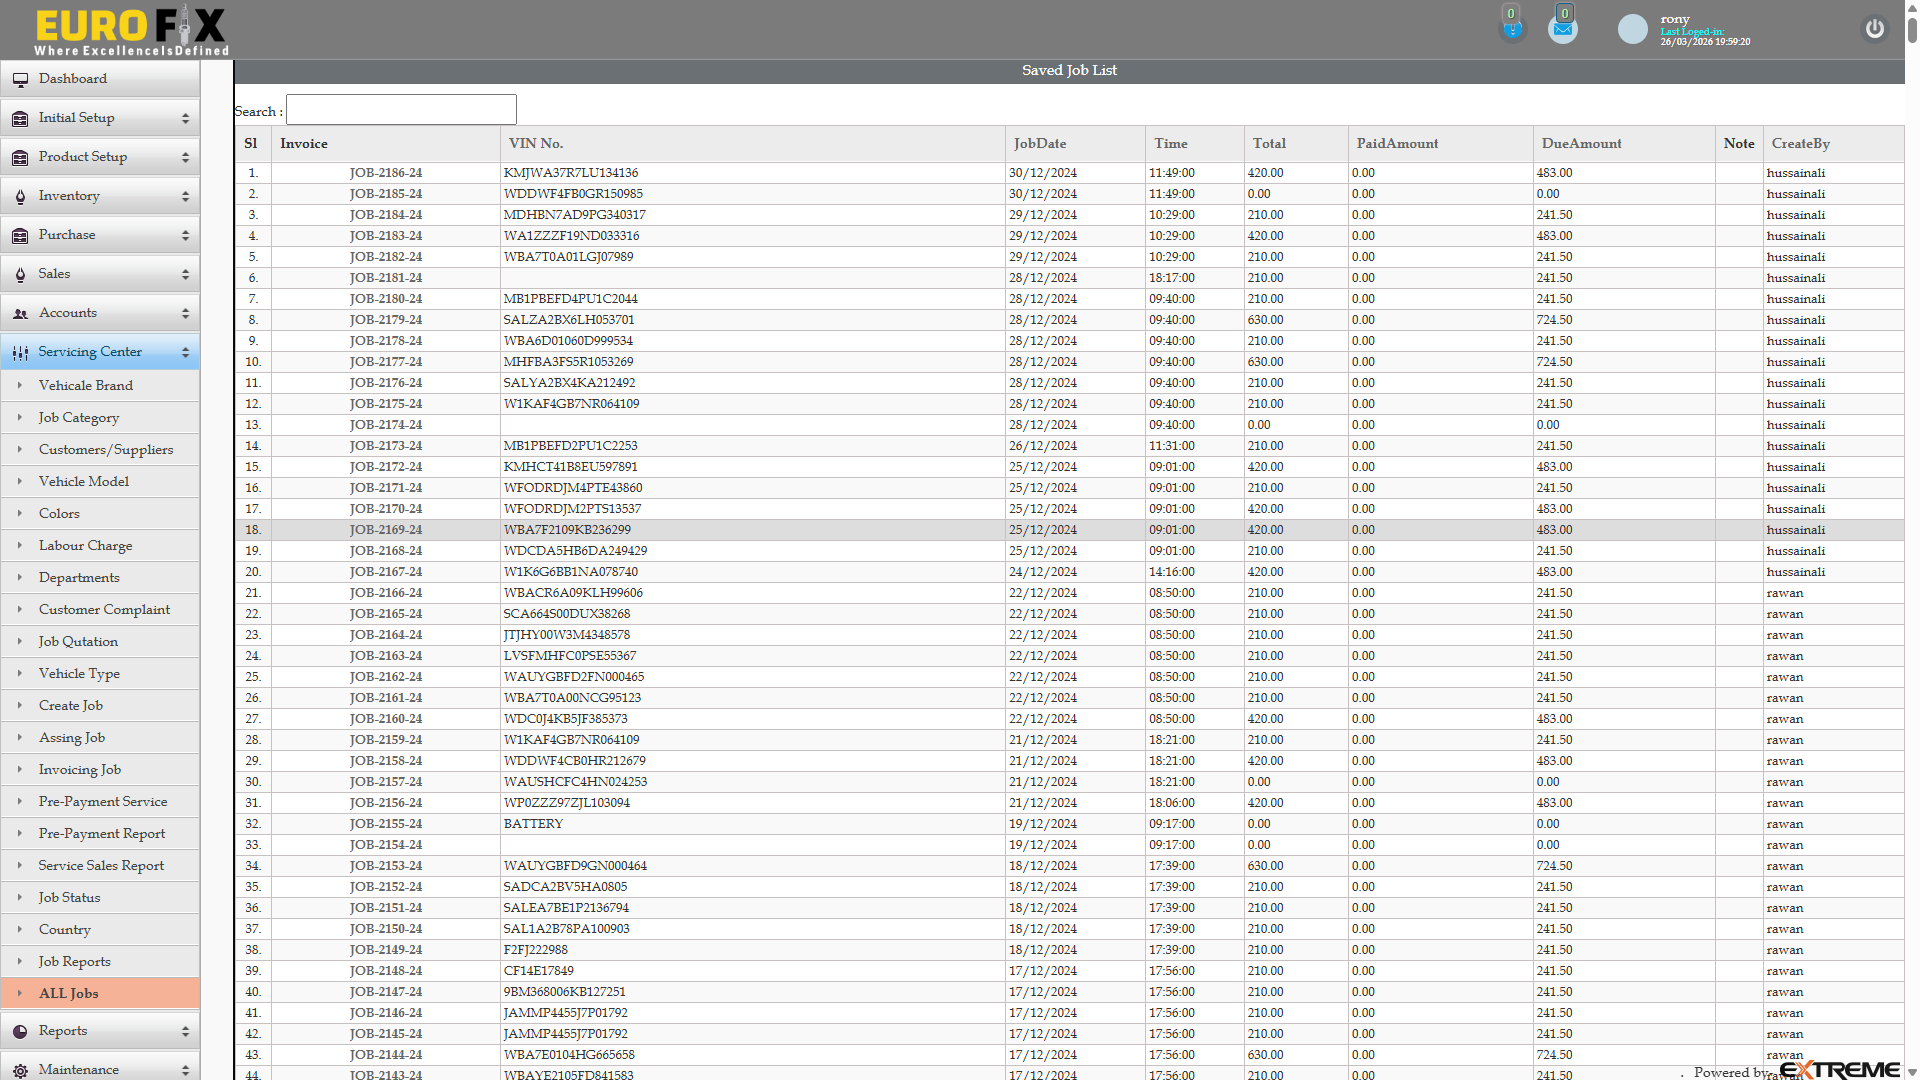
Task: Click the Dashboard monitor icon
Action: [x=20, y=78]
